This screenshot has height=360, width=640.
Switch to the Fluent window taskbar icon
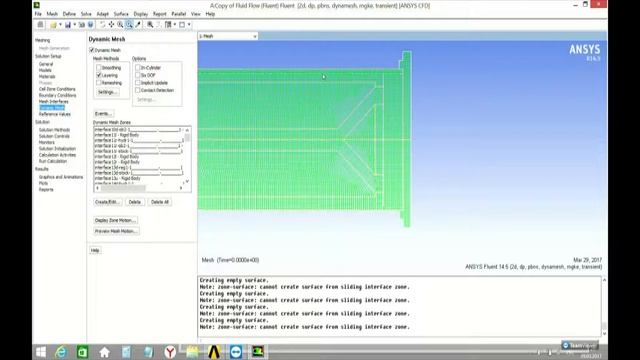tap(258, 352)
